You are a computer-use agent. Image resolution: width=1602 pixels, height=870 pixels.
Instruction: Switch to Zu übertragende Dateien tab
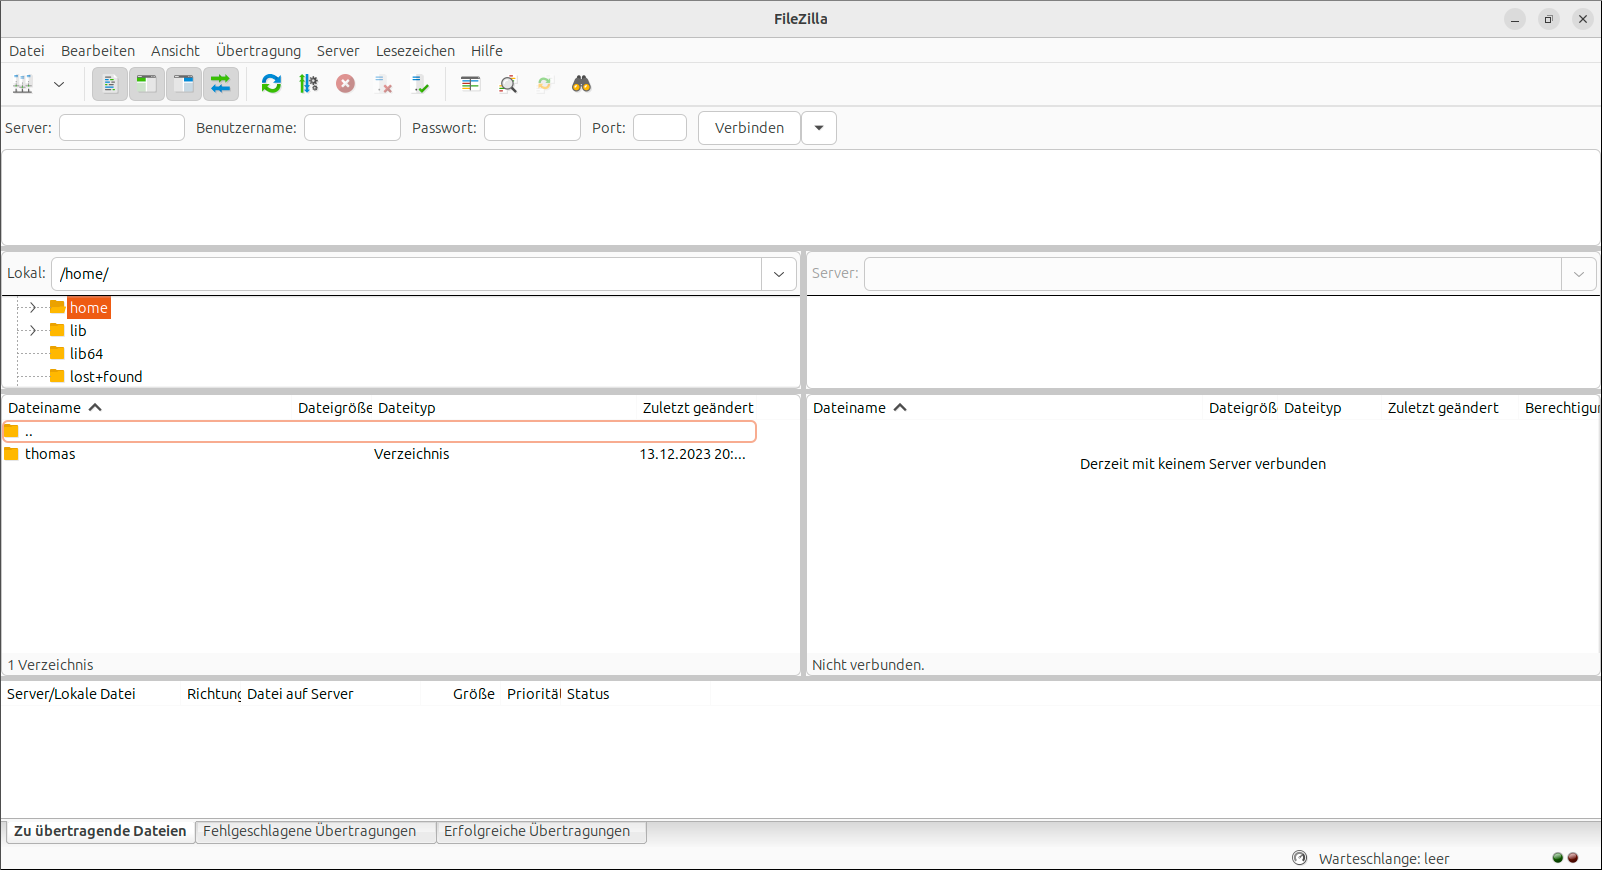(100, 831)
